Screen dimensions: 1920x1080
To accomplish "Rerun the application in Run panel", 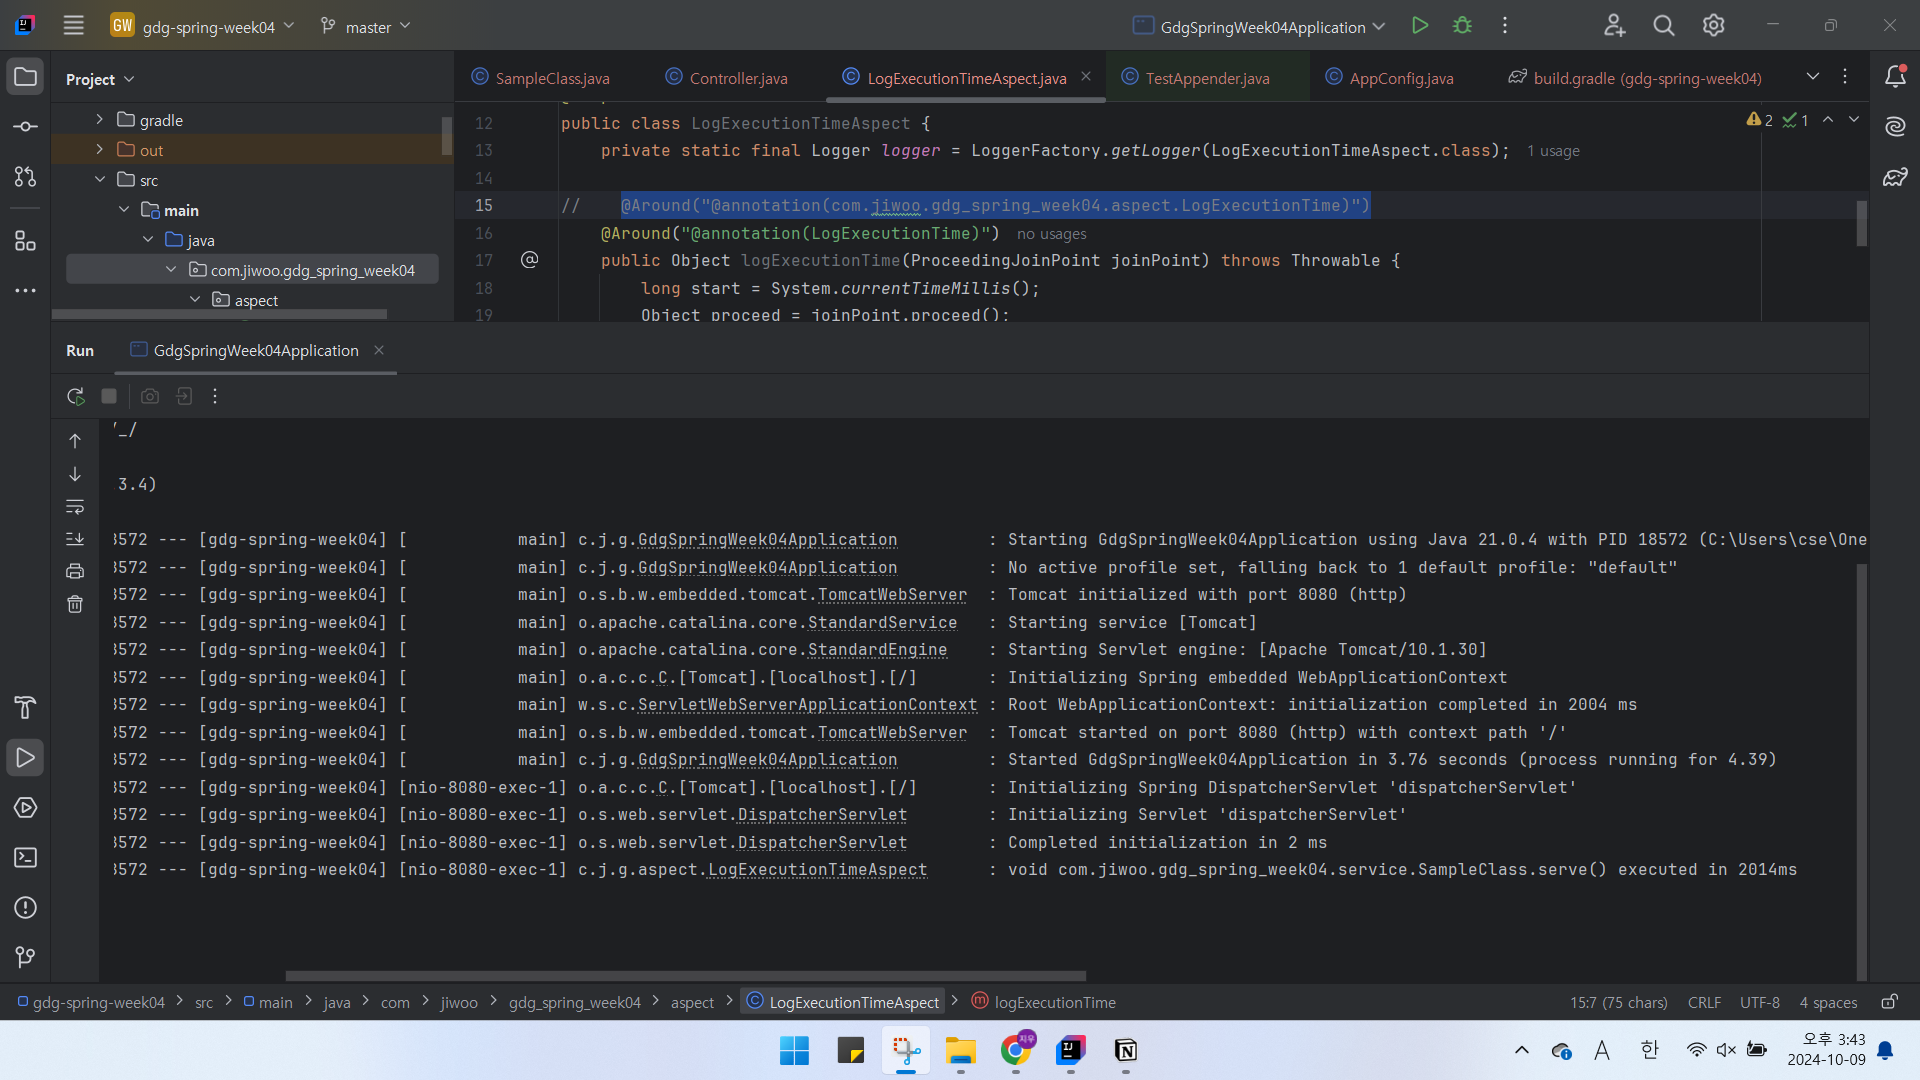I will [75, 396].
